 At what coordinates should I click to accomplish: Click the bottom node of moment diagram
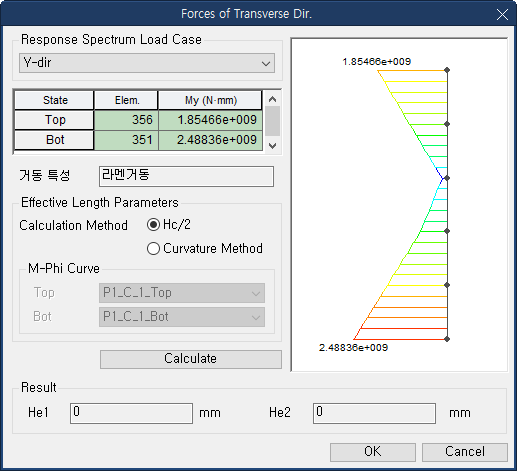[447, 339]
